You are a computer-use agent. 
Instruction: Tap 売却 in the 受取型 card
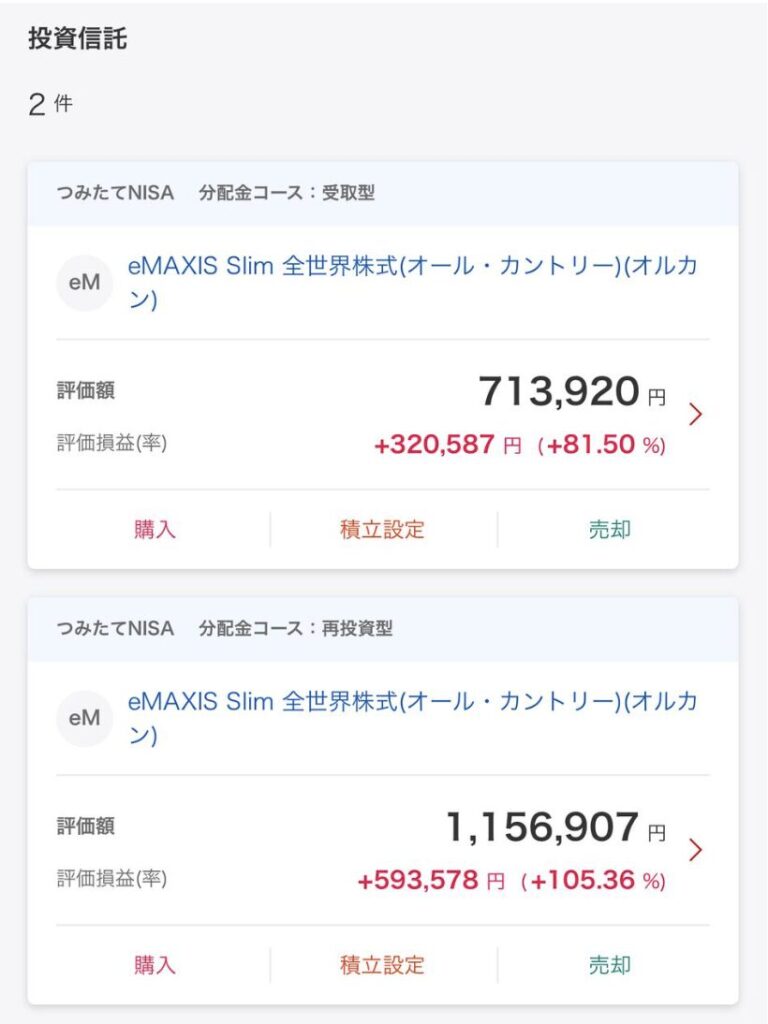click(x=610, y=530)
